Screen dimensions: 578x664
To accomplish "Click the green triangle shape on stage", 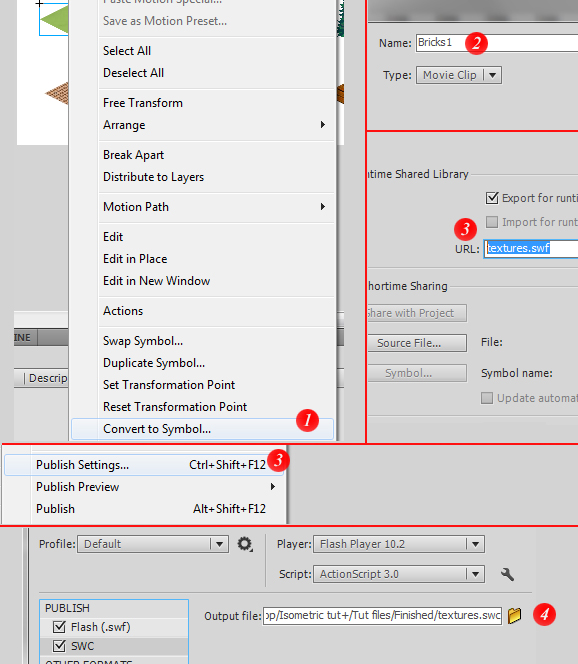I will (54, 19).
